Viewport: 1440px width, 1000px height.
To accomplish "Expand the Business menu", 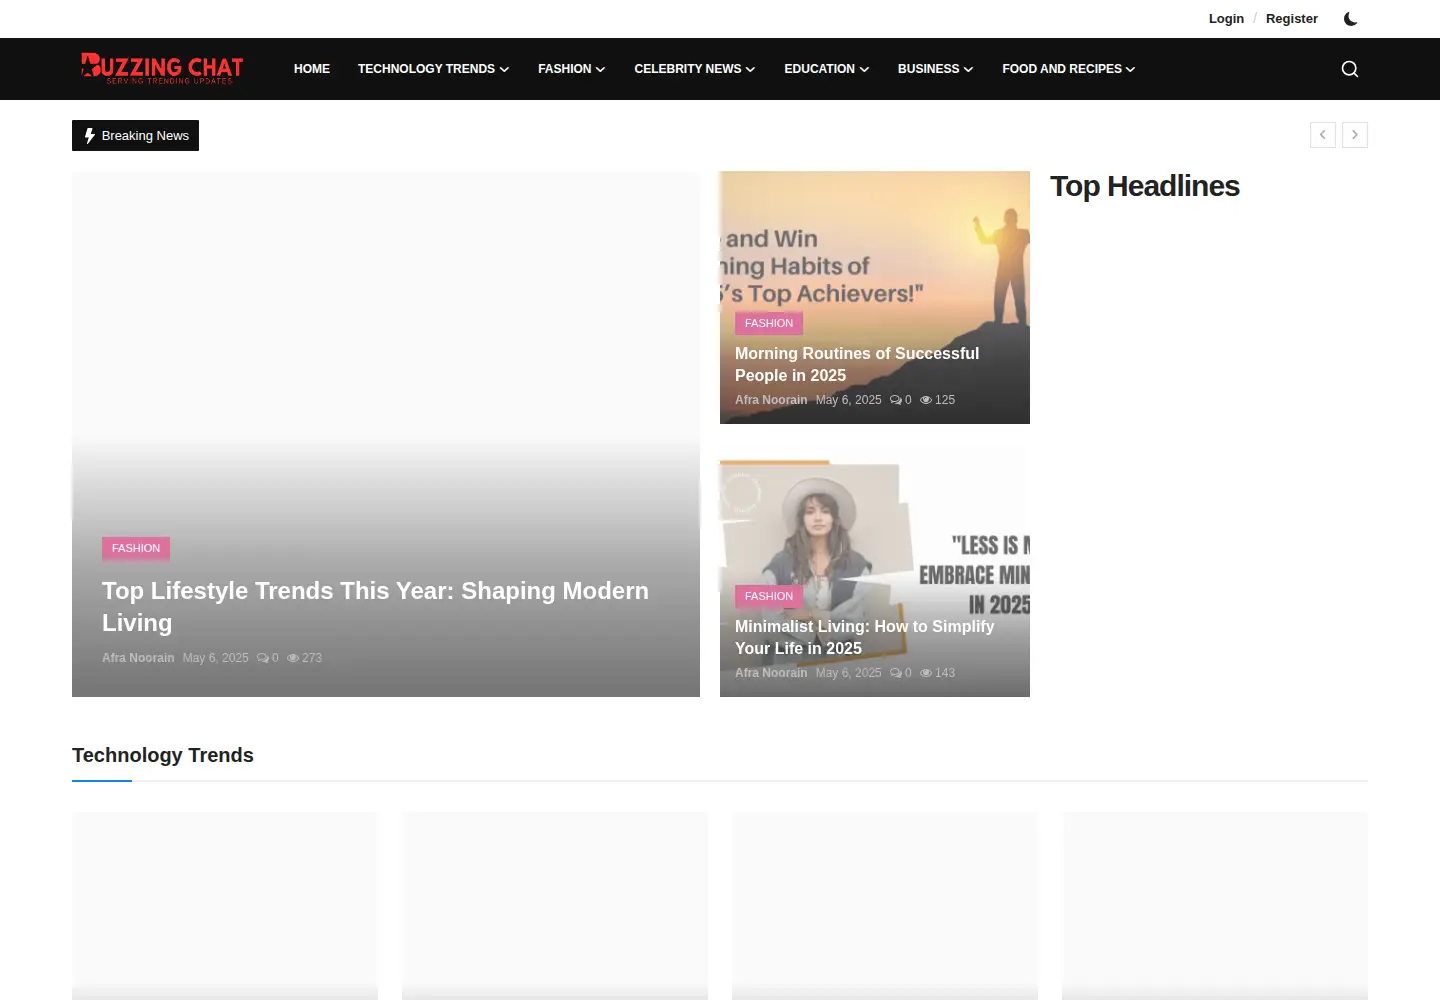I will [936, 69].
